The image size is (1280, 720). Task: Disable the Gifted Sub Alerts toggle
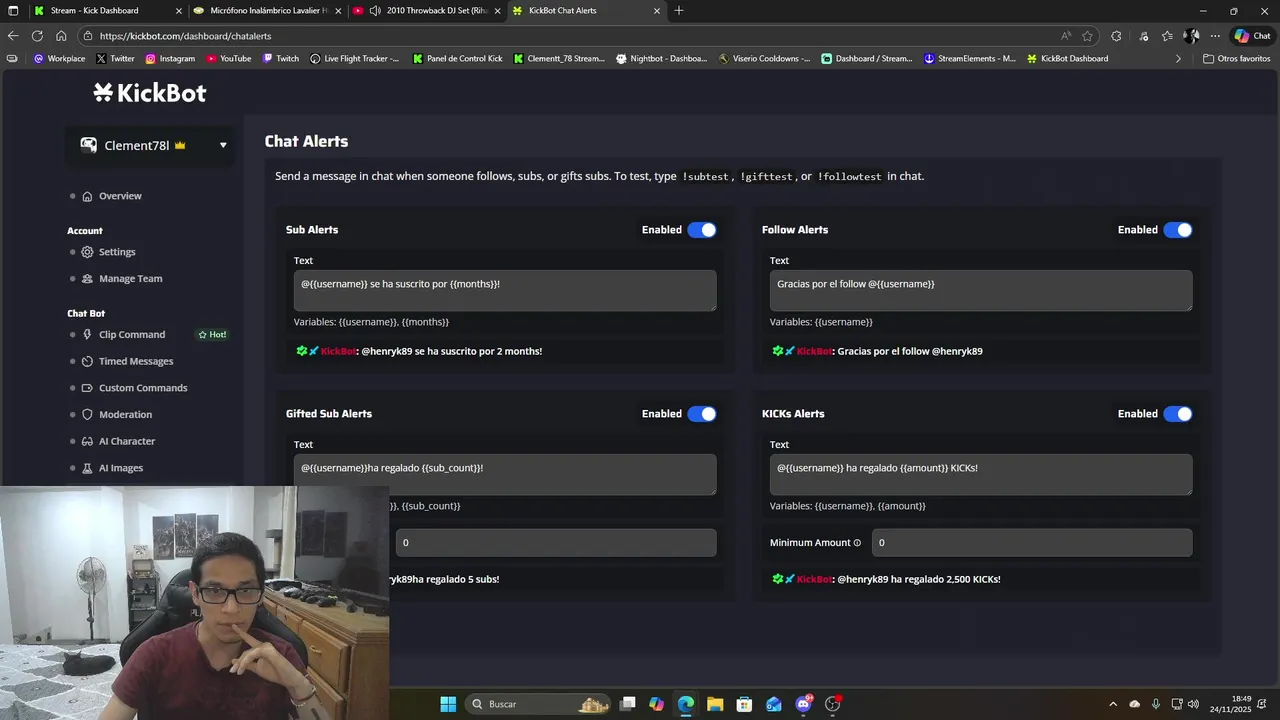[702, 414]
